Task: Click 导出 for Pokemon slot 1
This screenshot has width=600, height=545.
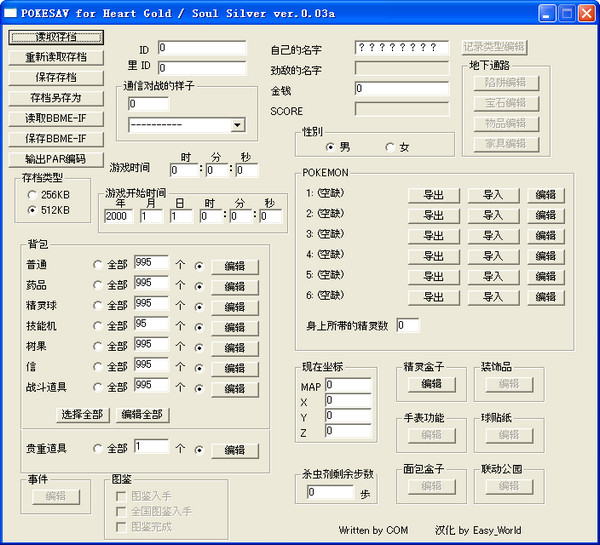Action: (434, 195)
